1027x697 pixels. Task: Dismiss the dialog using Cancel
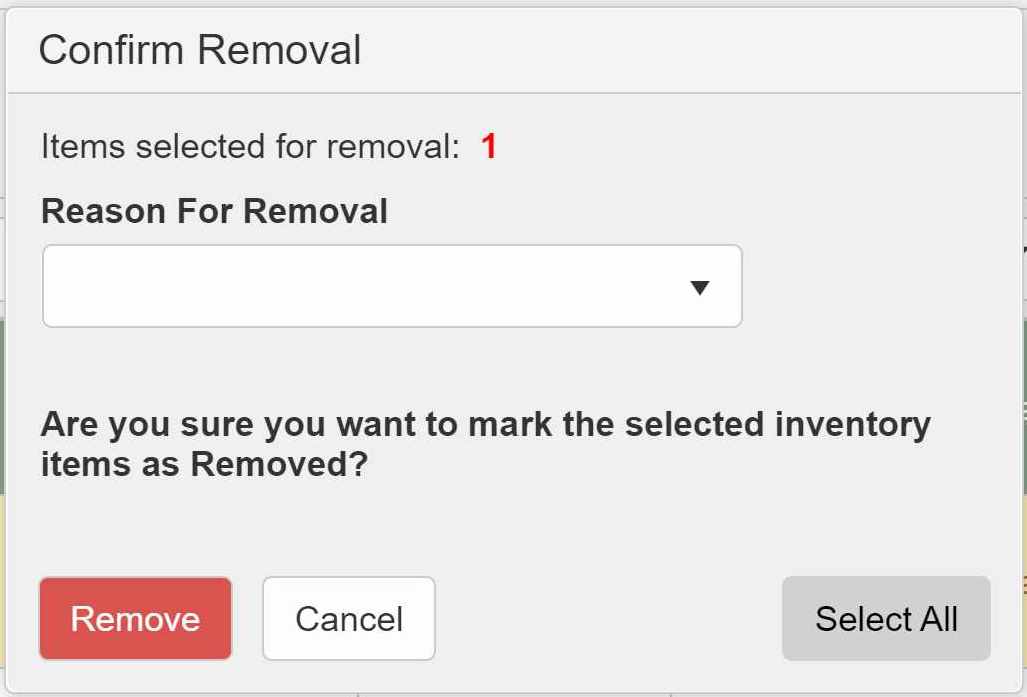(x=348, y=618)
